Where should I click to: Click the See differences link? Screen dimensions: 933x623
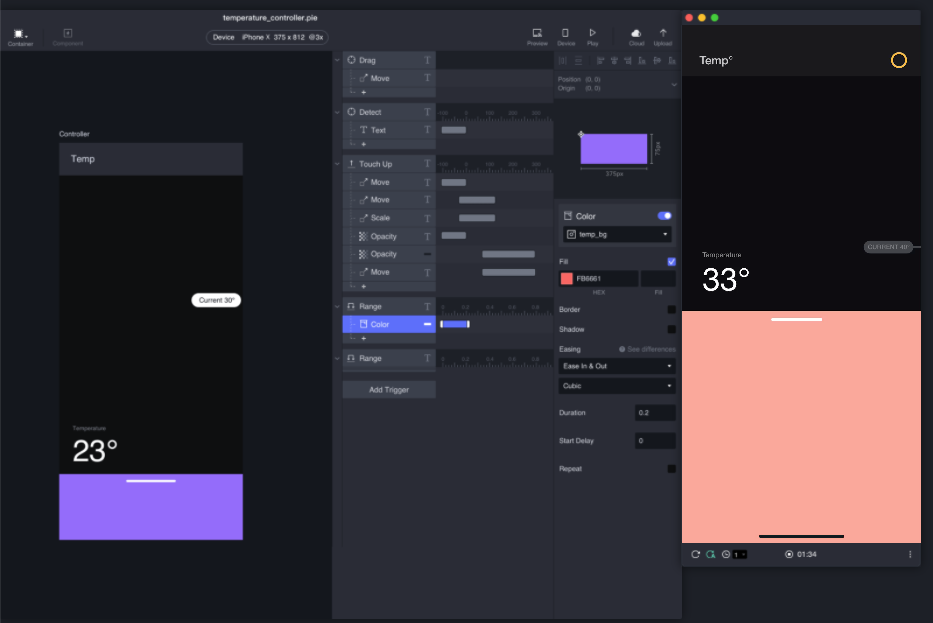click(x=647, y=349)
